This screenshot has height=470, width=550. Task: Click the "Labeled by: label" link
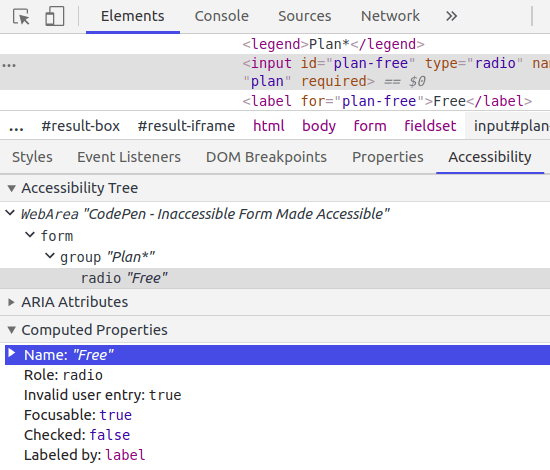click(x=125, y=455)
